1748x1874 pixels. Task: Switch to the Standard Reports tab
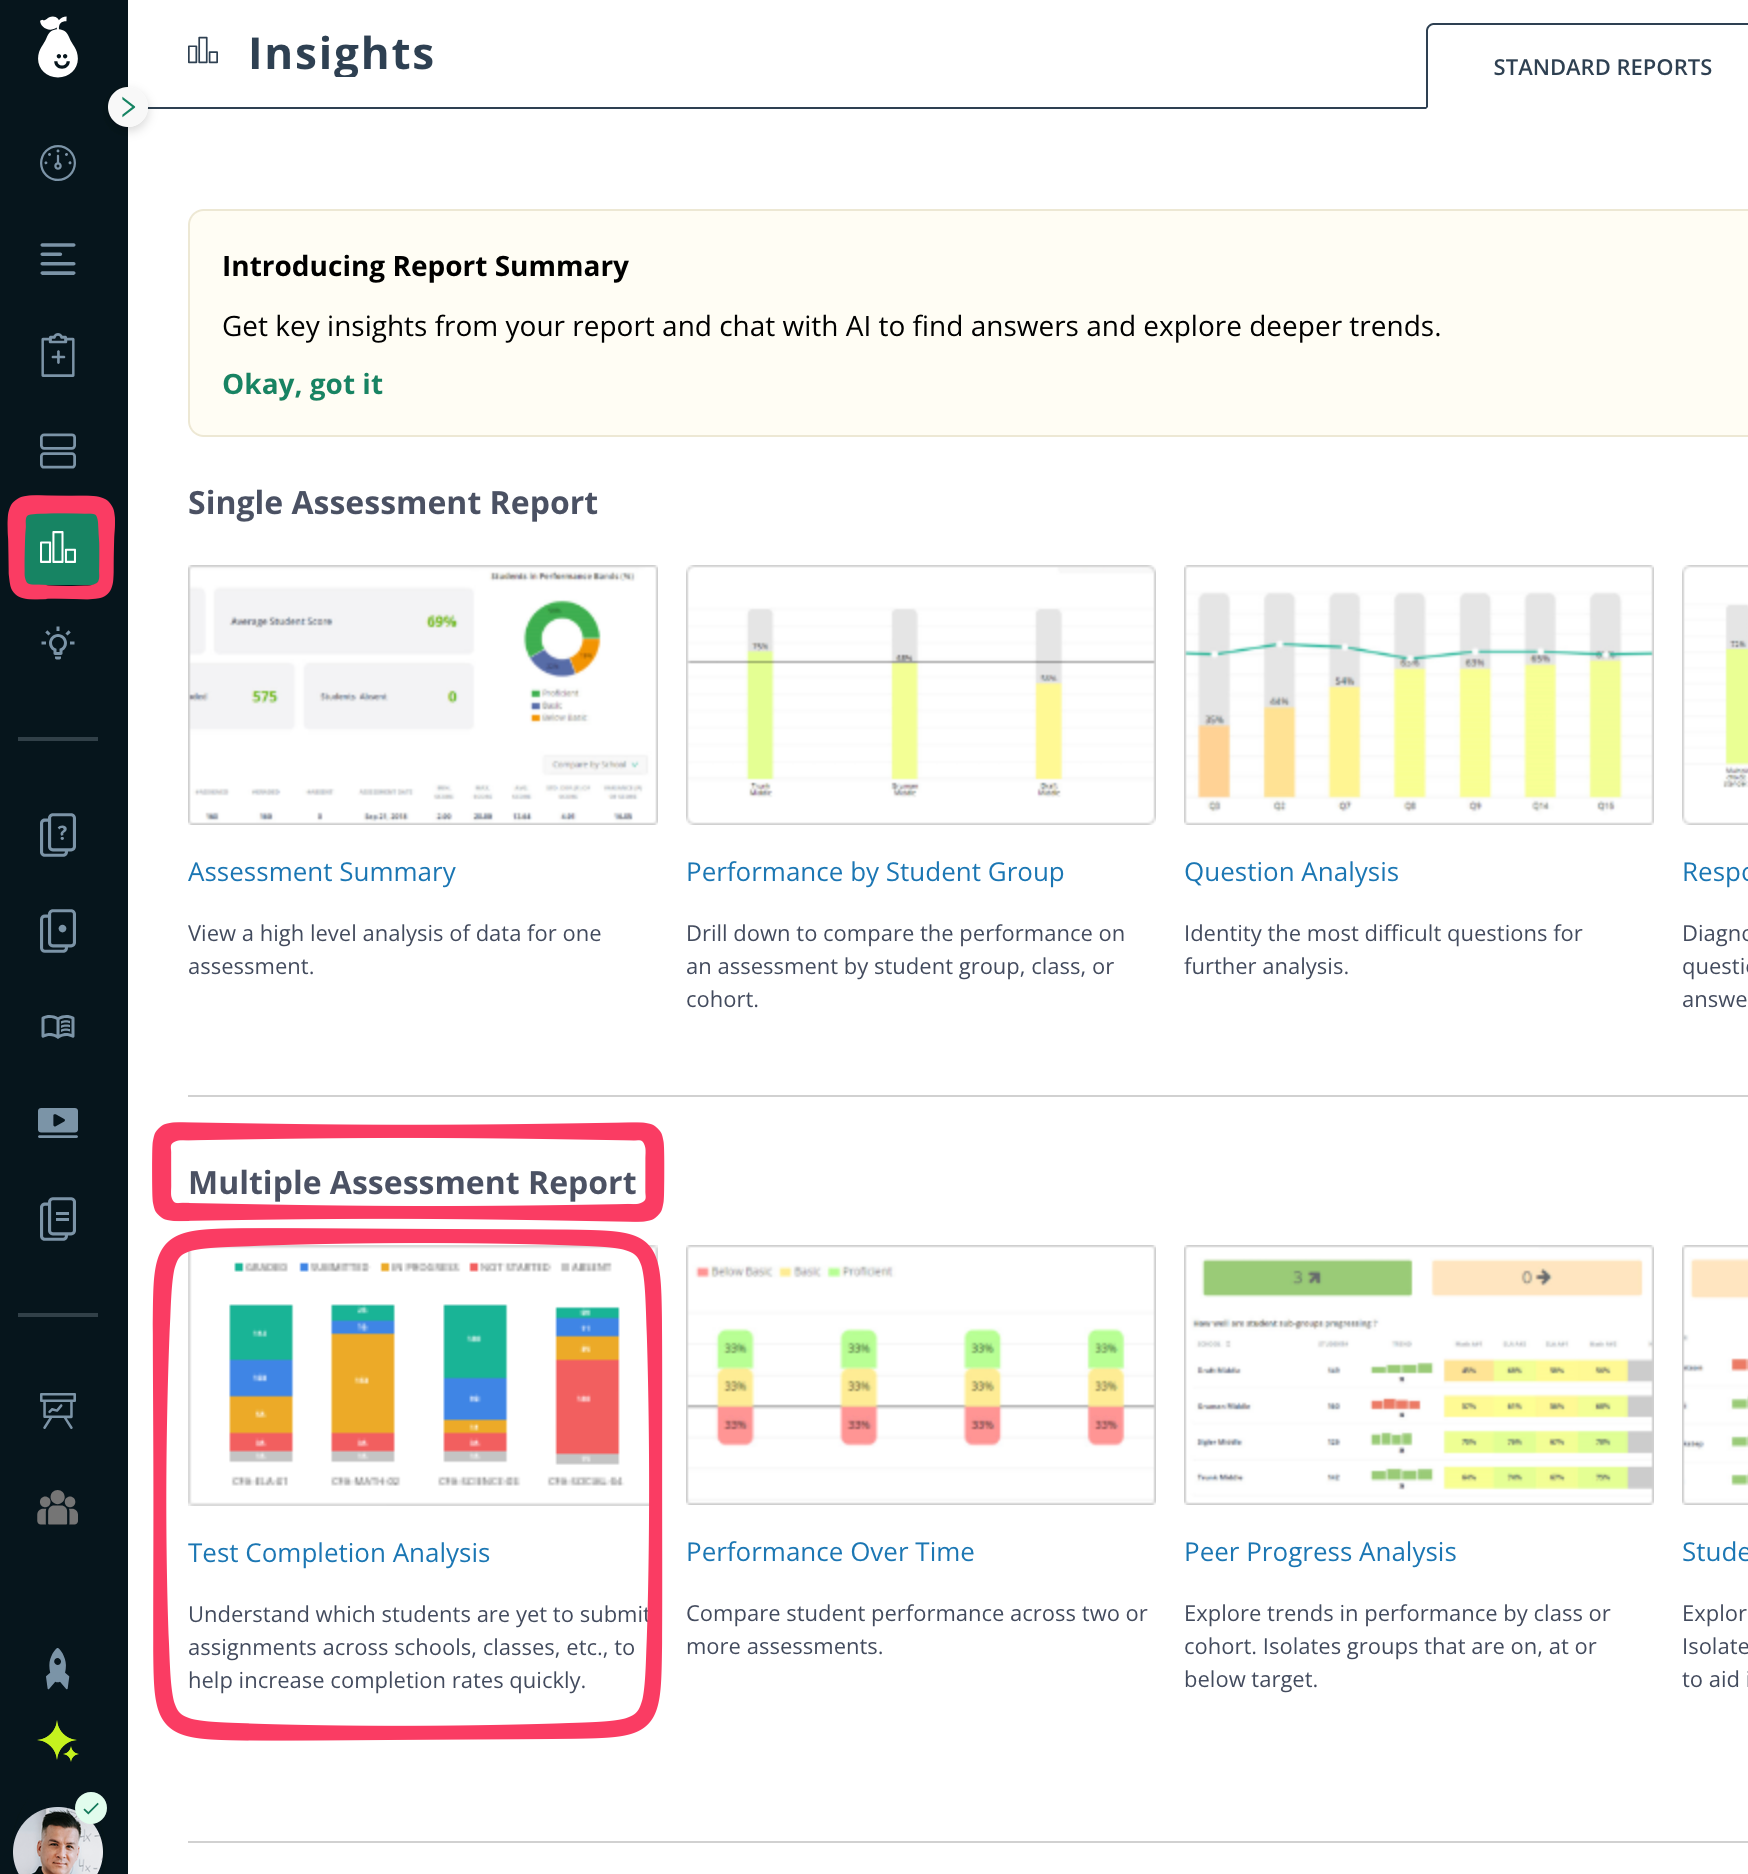tap(1602, 67)
